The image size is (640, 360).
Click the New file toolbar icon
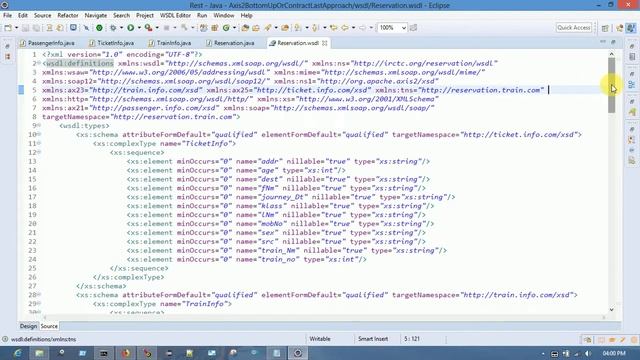8,28
